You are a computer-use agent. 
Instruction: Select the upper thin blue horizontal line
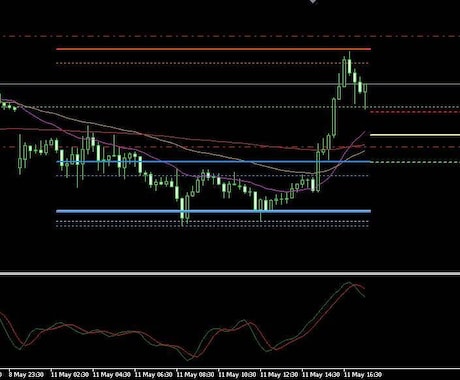click(213, 162)
